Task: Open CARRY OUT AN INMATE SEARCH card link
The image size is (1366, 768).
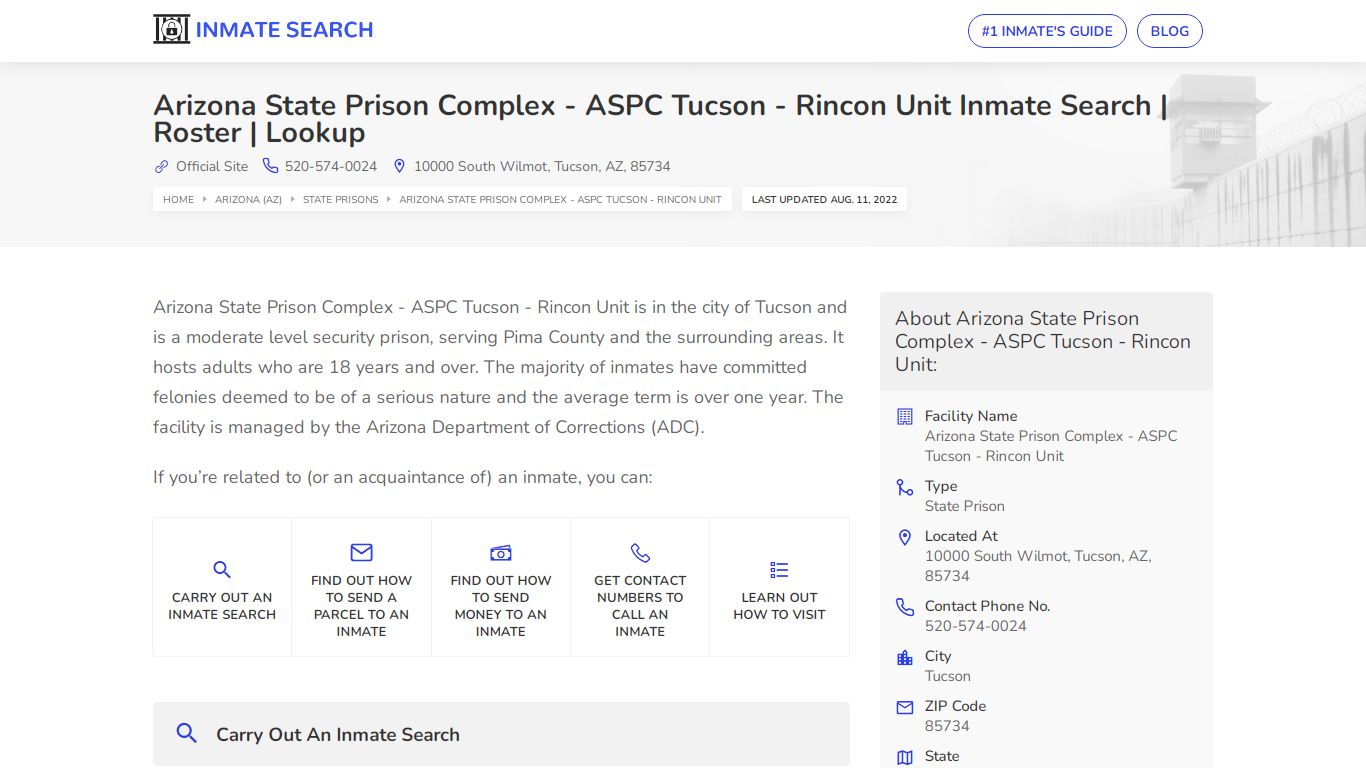Action: 222,606
